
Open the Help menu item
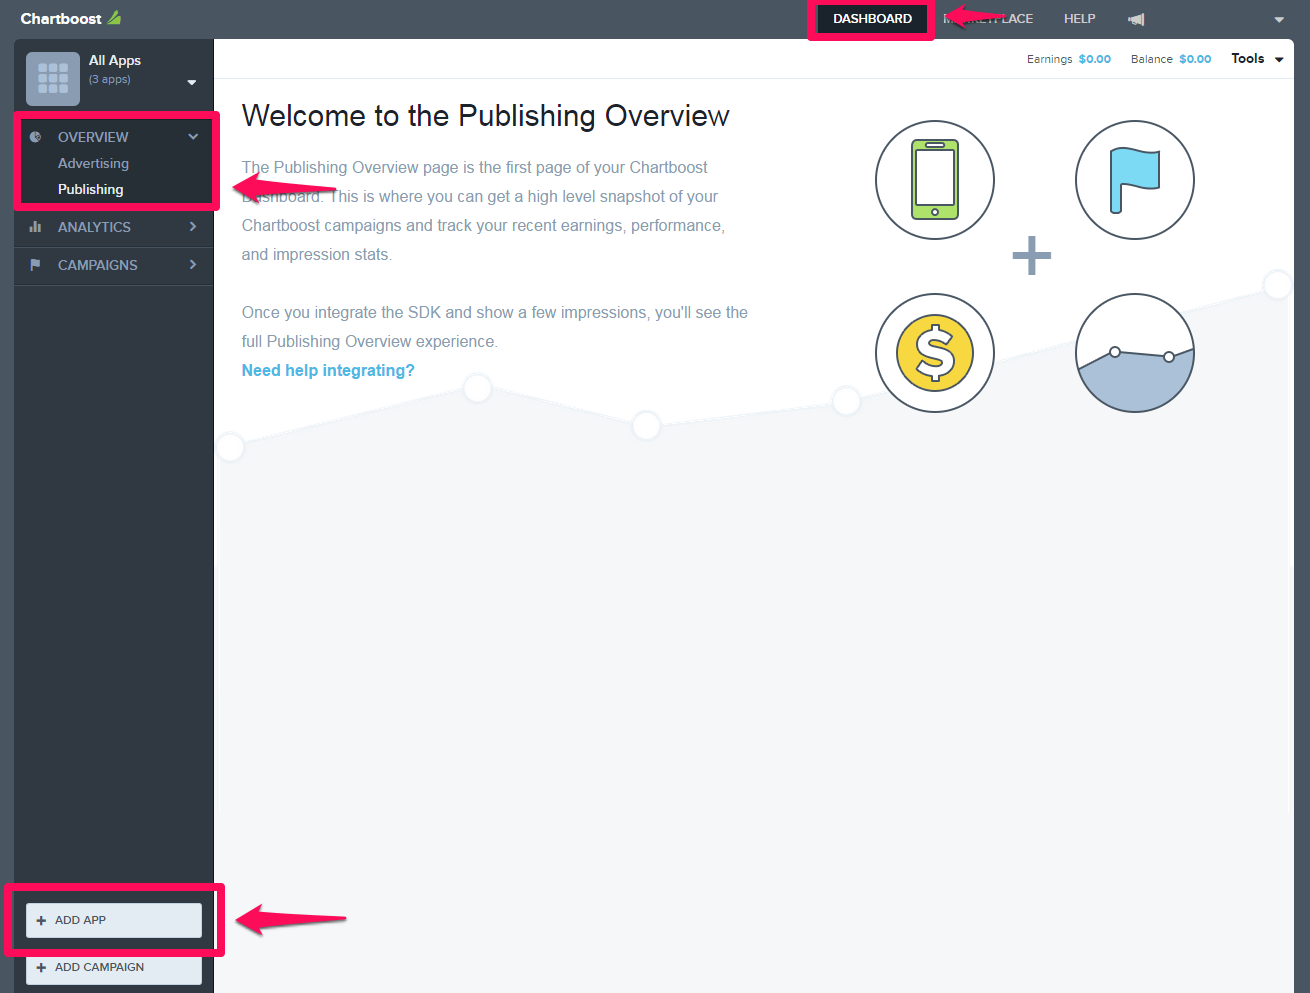1079,19
